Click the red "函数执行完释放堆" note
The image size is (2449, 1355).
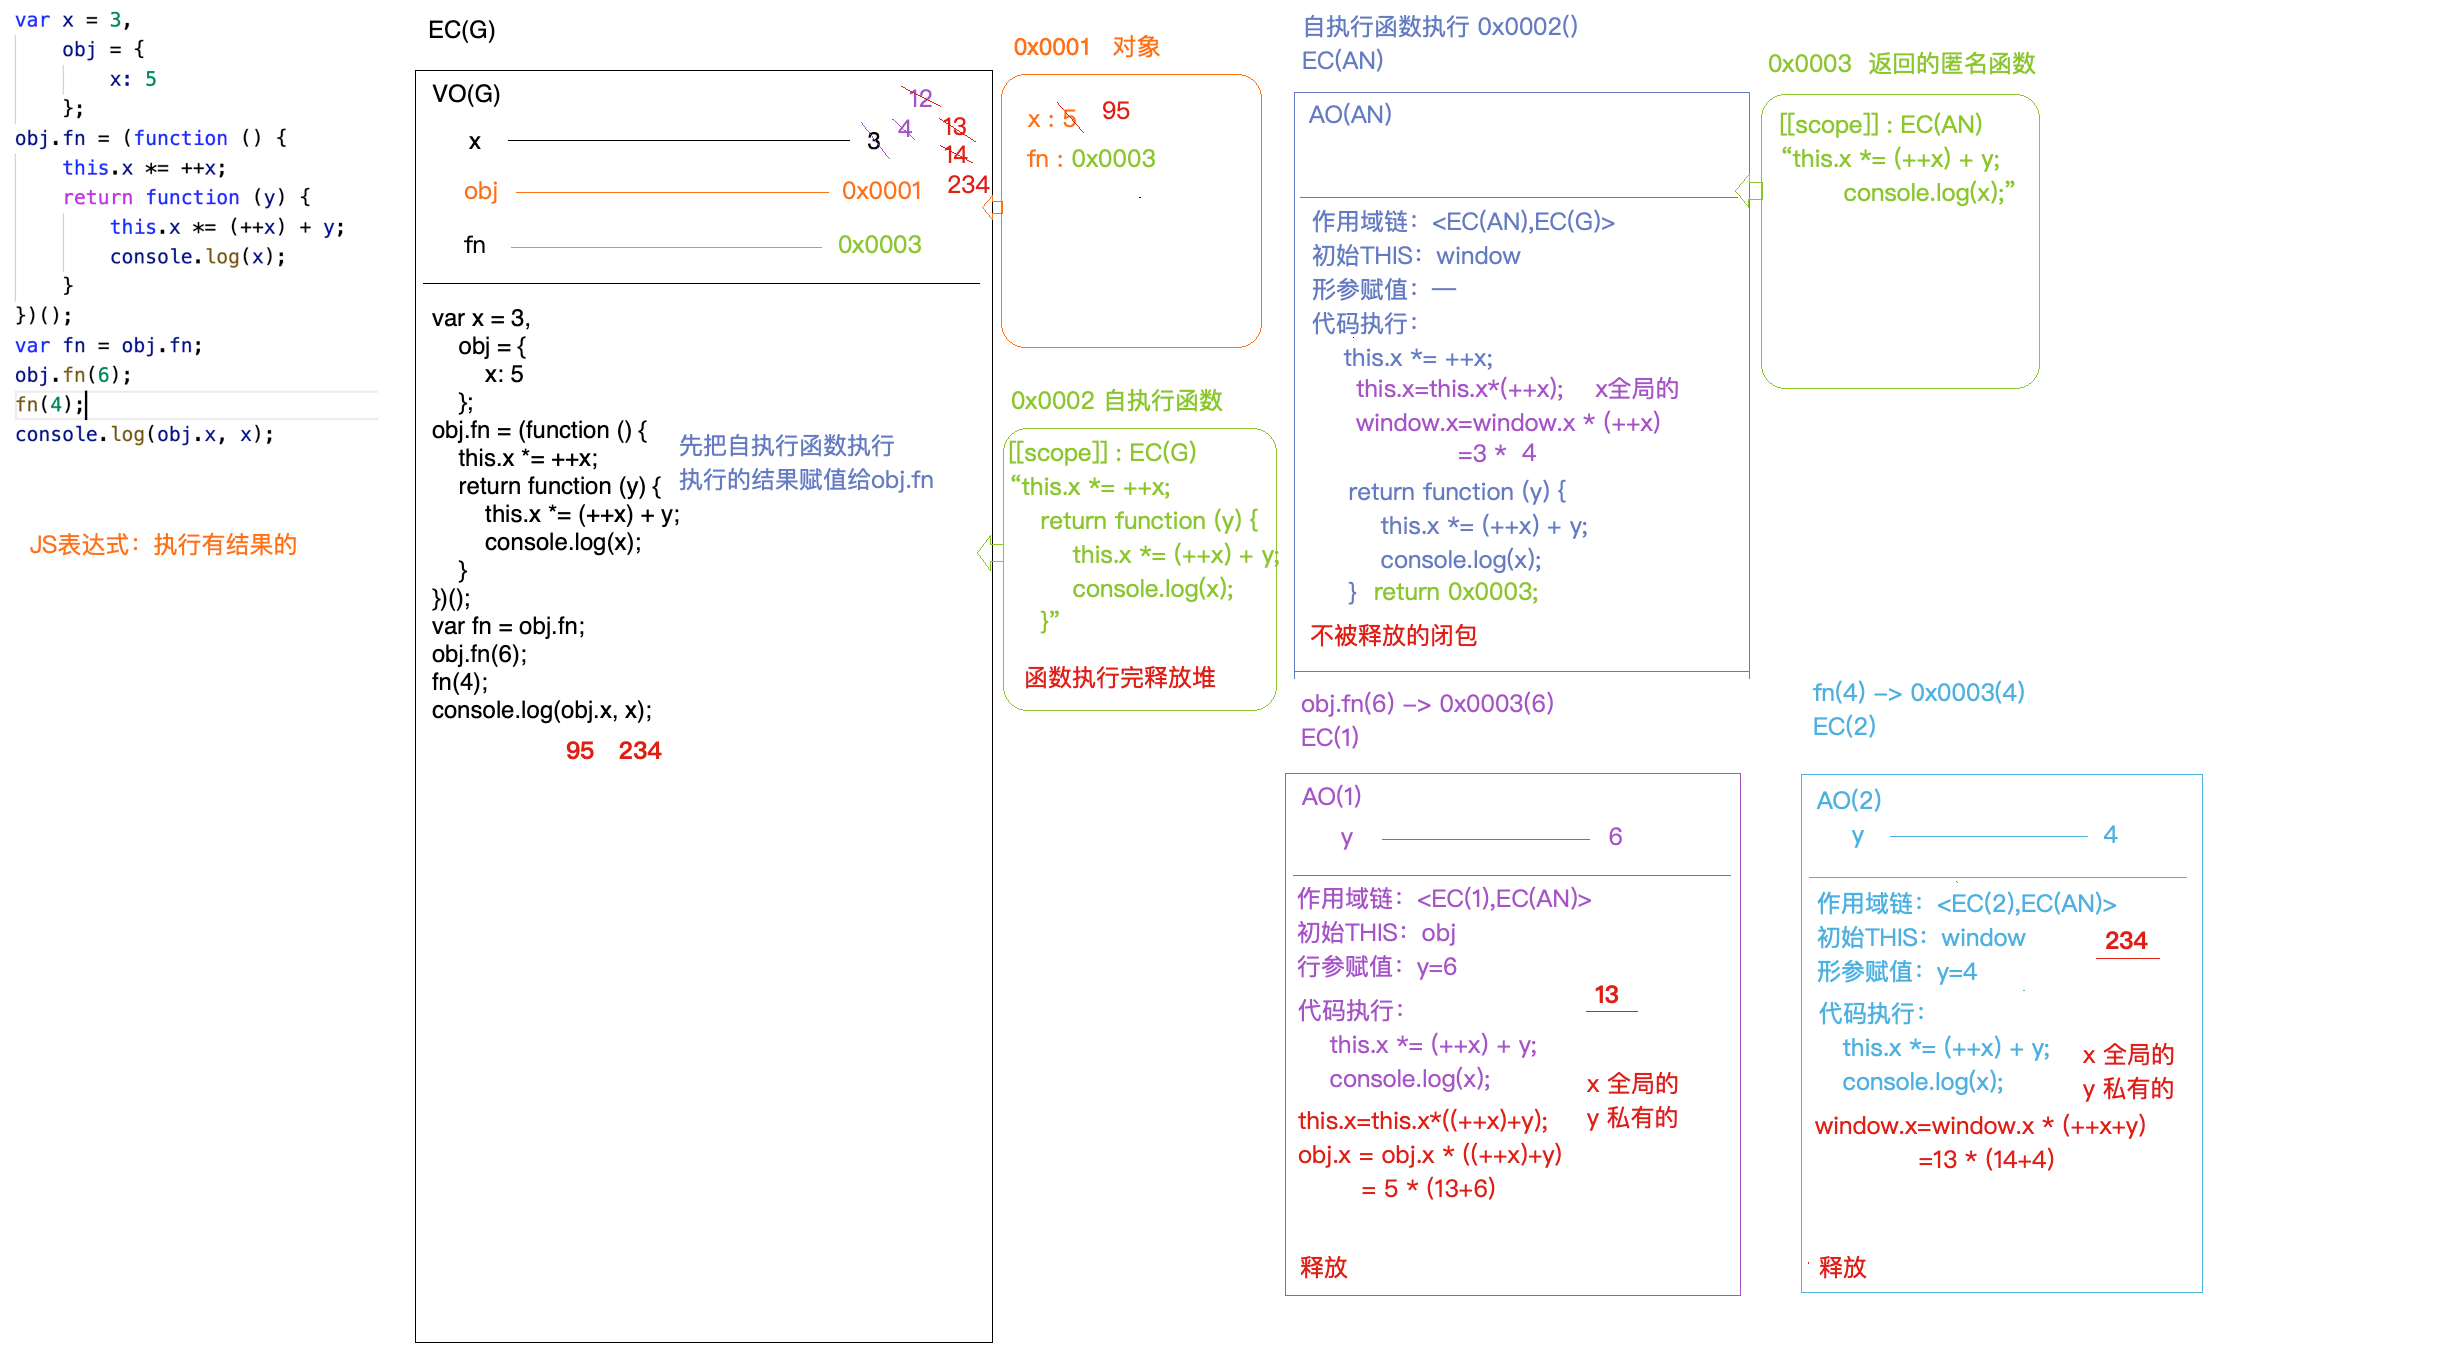click(1119, 678)
